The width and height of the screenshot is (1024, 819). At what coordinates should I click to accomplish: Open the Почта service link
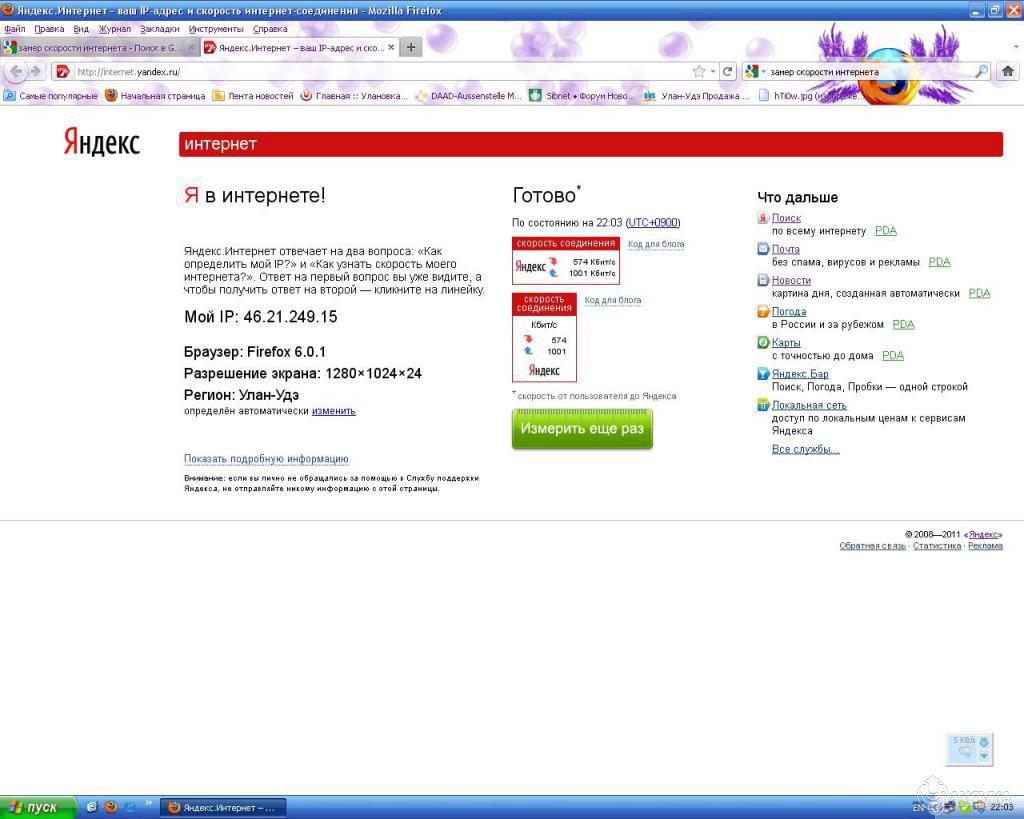(786, 249)
